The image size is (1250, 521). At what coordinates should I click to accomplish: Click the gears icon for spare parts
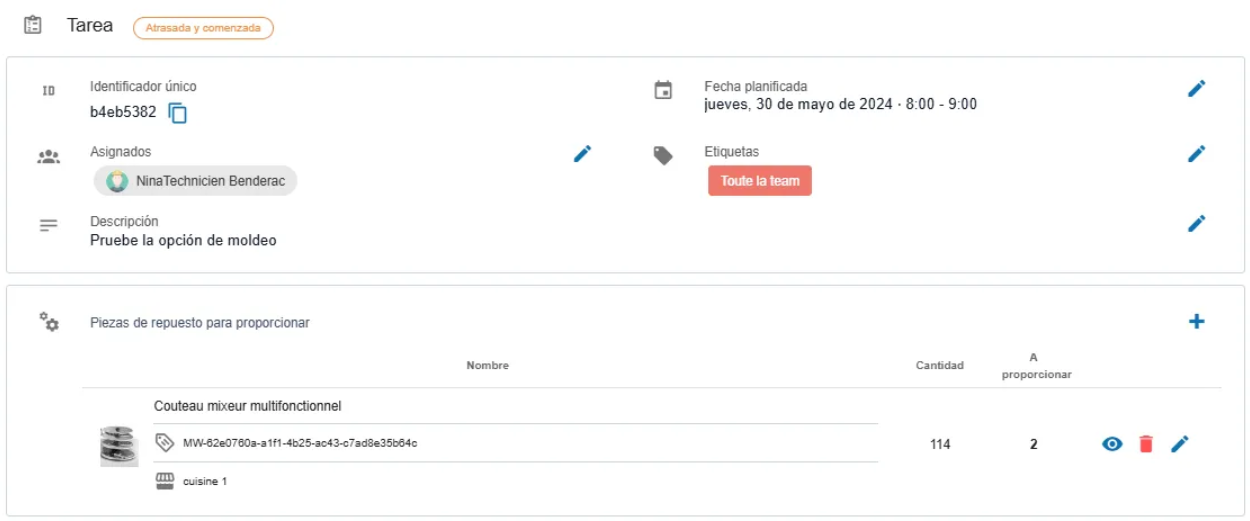pyautogui.click(x=48, y=322)
